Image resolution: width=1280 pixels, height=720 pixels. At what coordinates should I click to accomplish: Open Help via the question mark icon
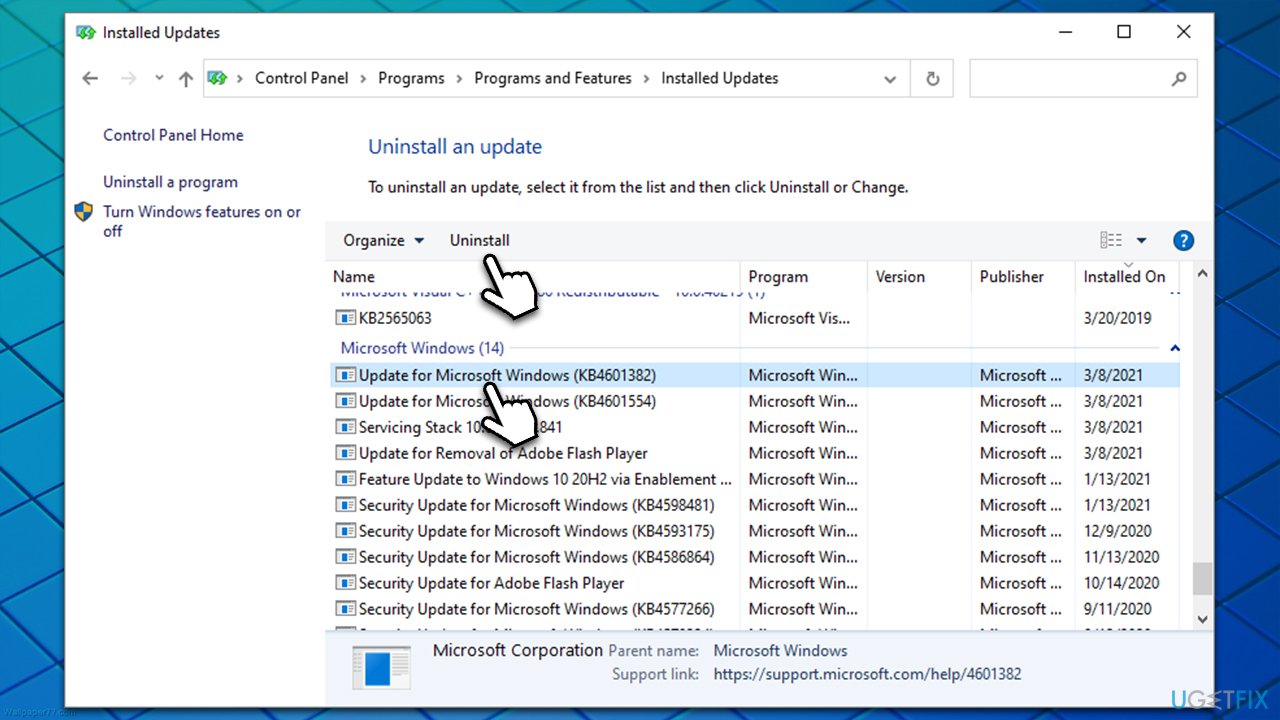(x=1183, y=240)
